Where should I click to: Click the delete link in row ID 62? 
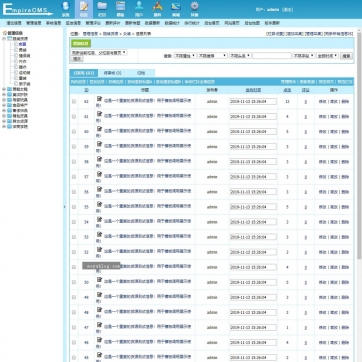point(345,101)
